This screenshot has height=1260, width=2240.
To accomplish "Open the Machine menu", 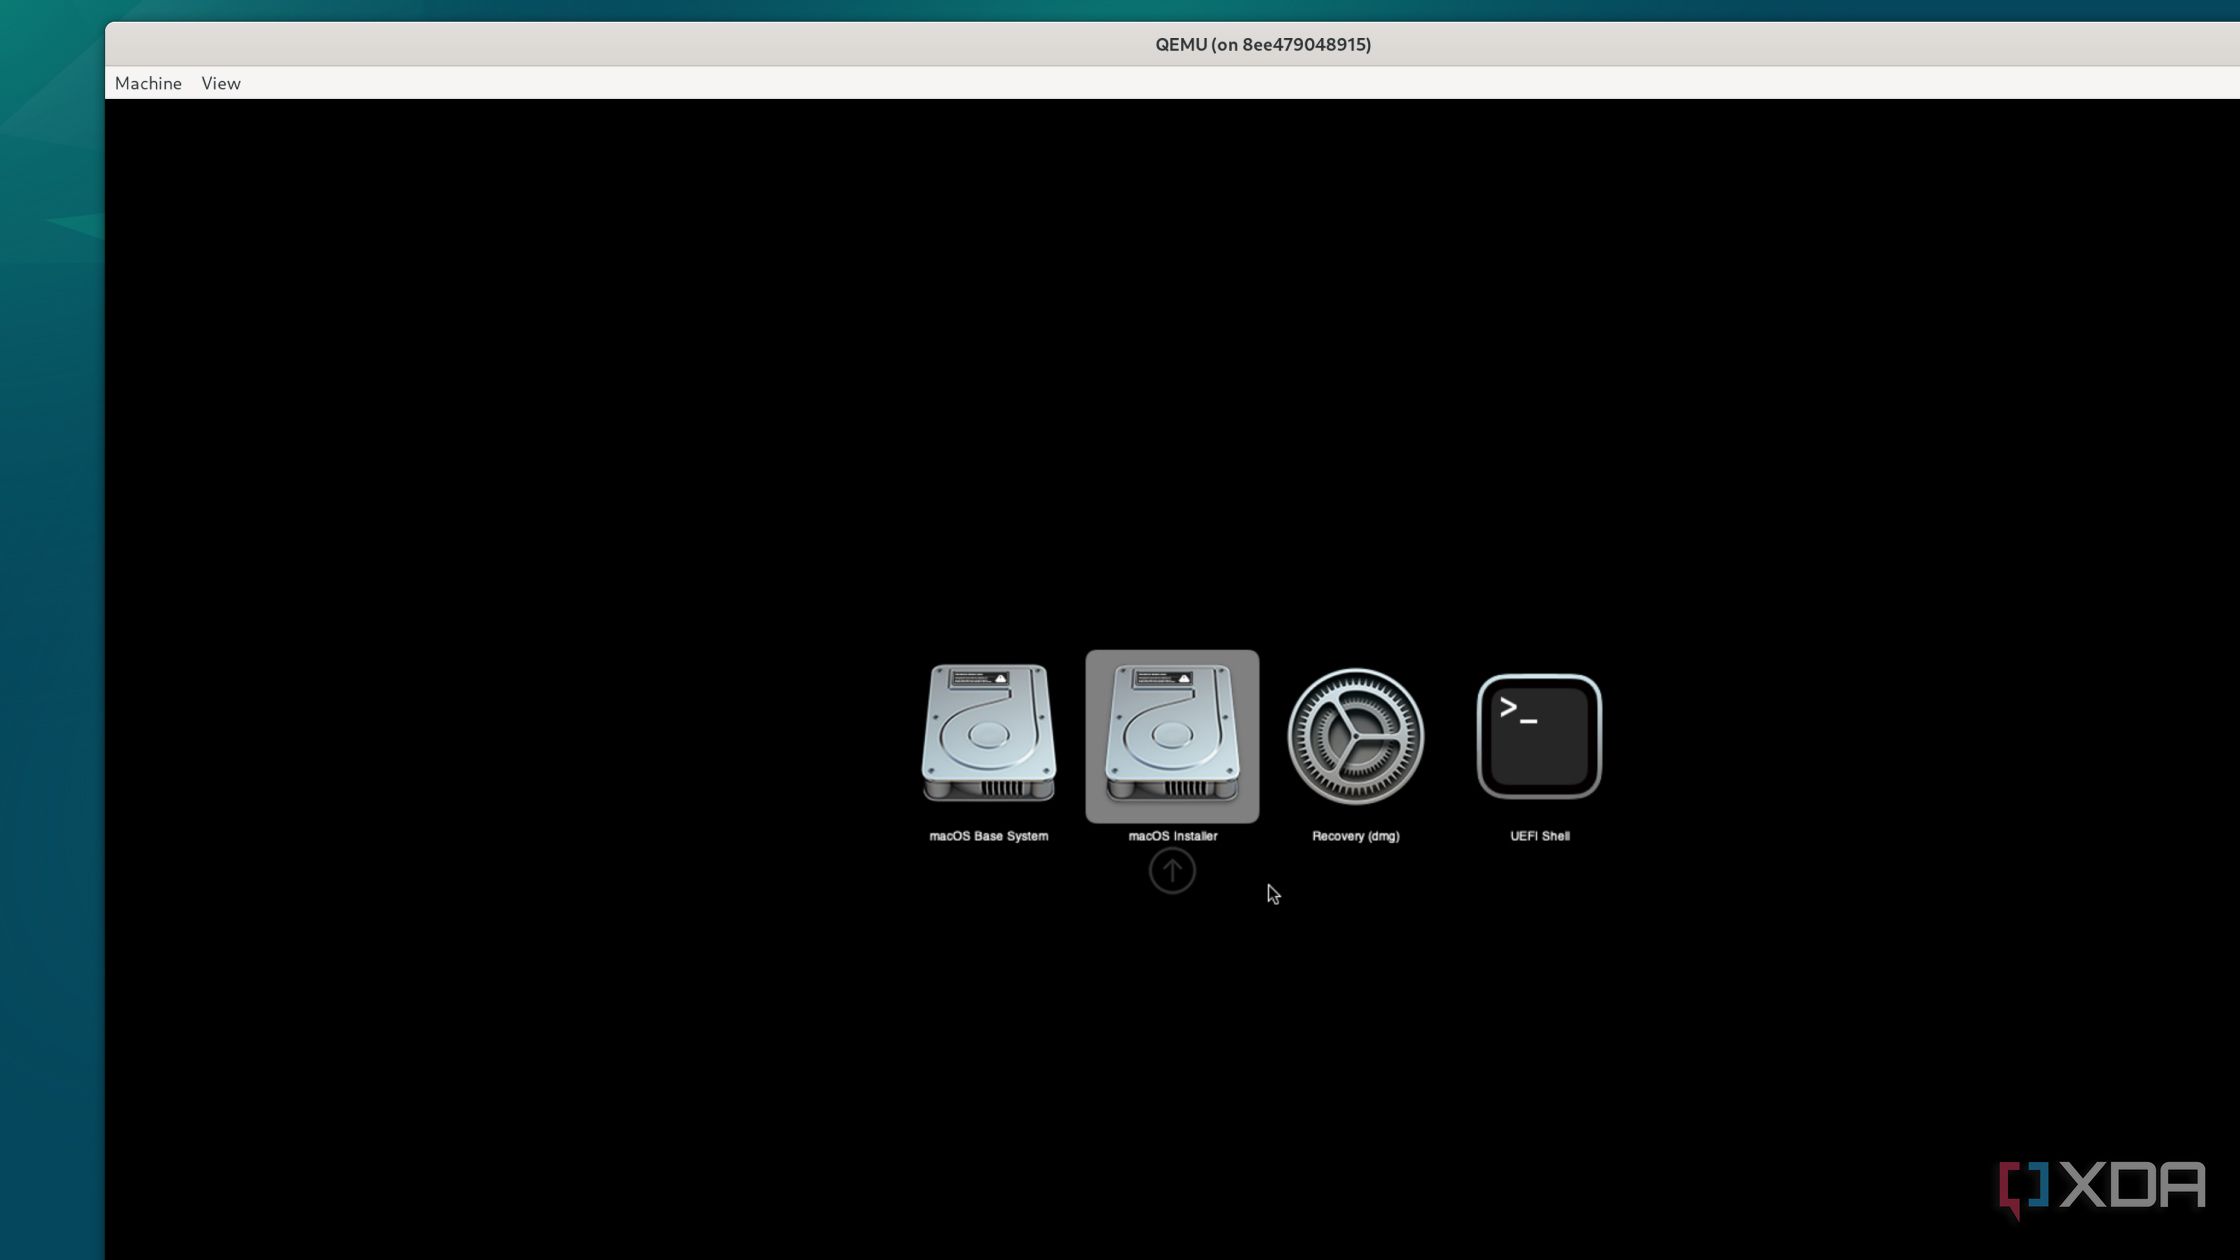I will (148, 83).
